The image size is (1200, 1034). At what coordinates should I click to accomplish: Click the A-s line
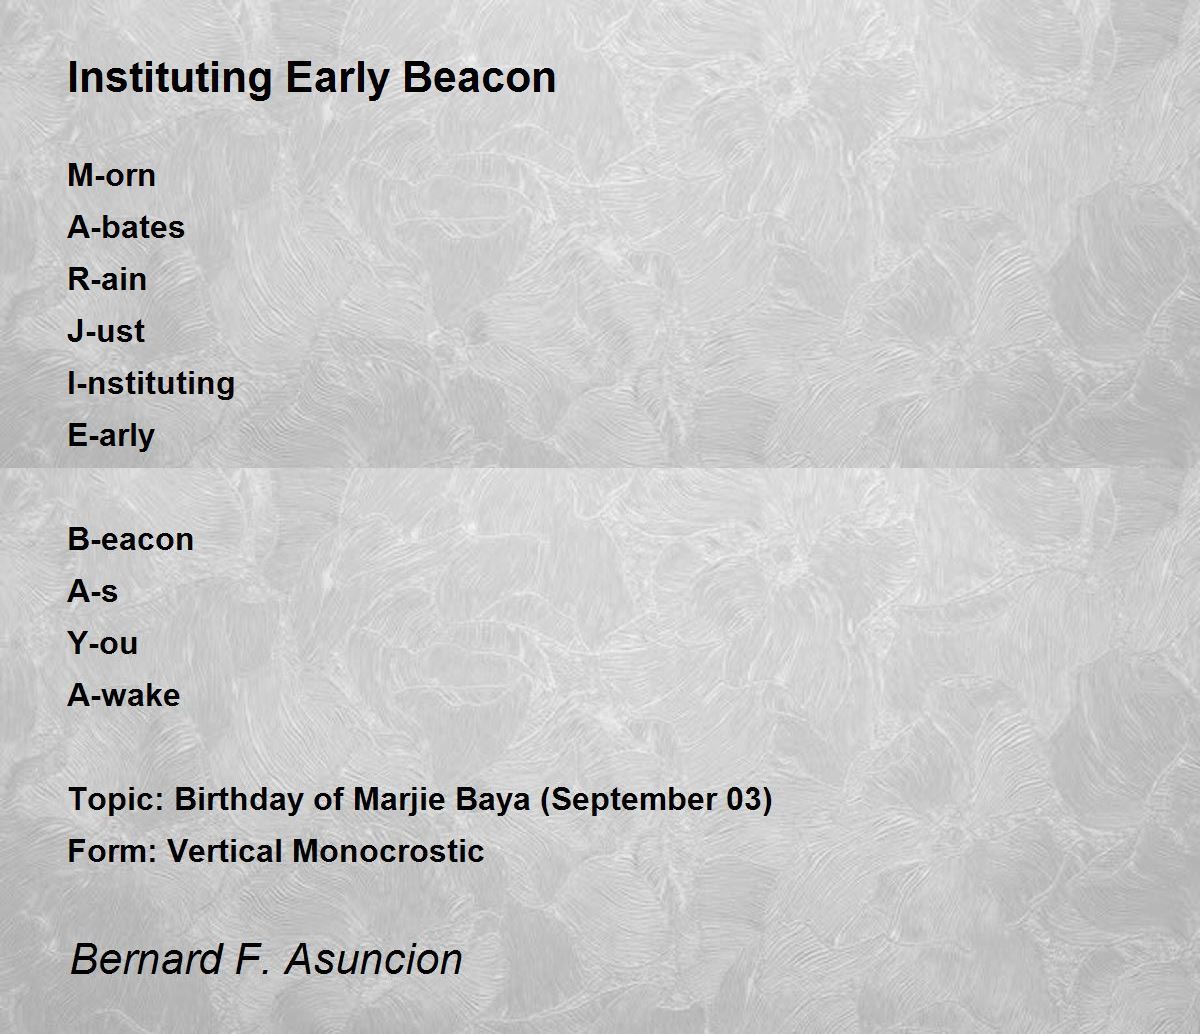click(92, 591)
